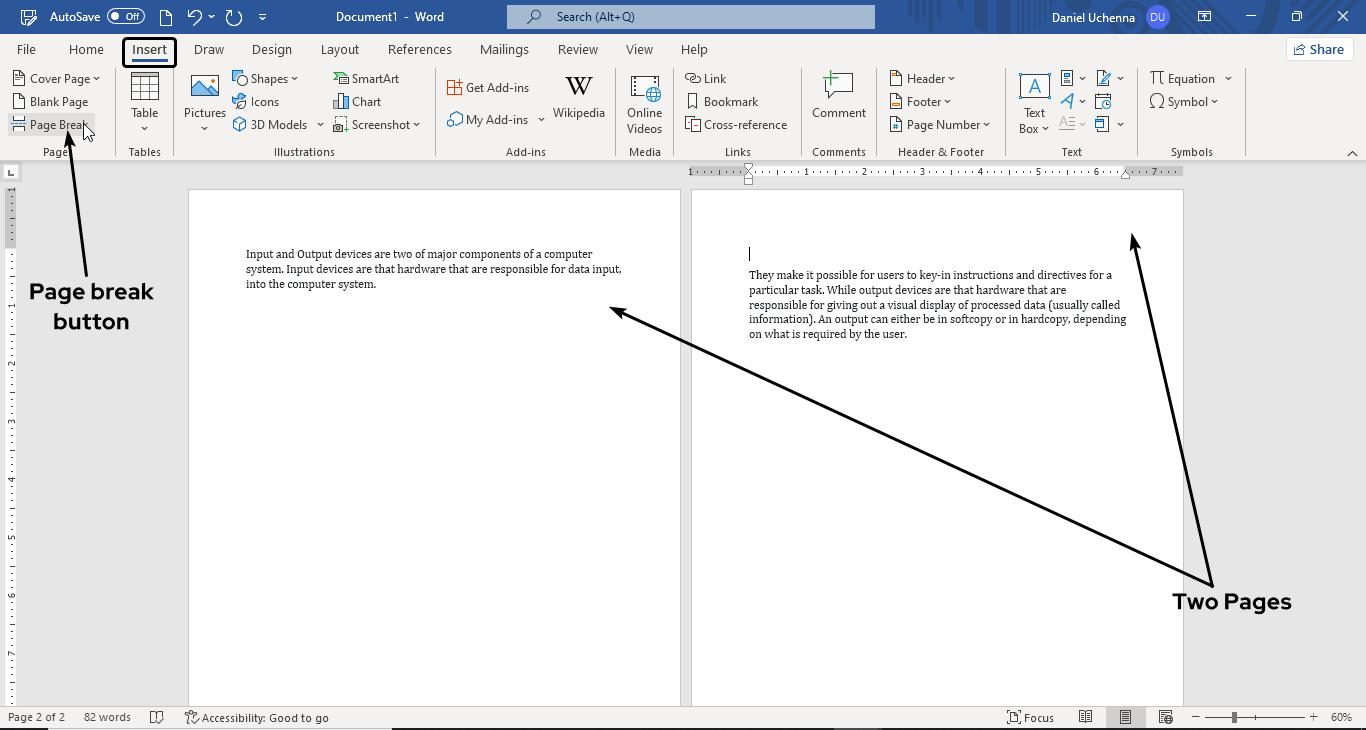Adjust the zoom slider in status bar
Image resolution: width=1366 pixels, height=730 pixels.
tap(1235, 717)
